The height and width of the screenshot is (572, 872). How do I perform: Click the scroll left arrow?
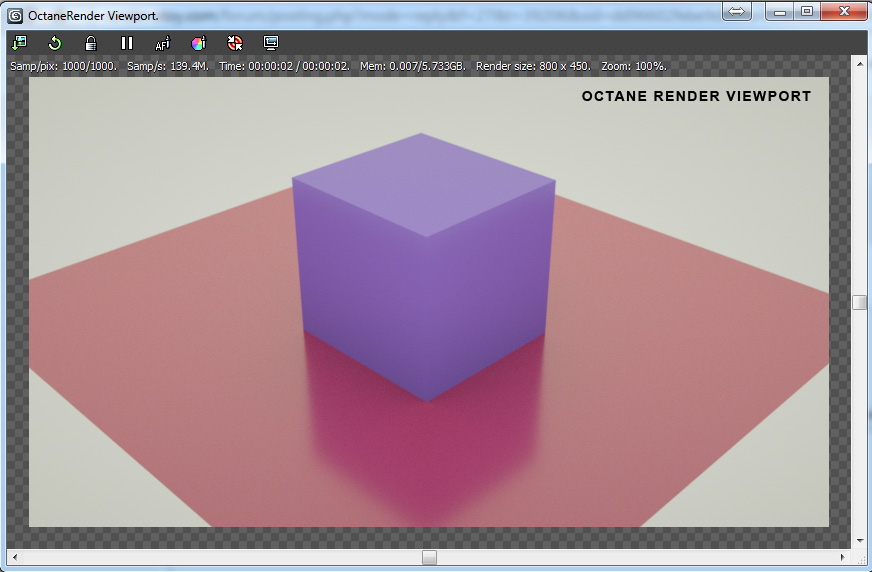pyautogui.click(x=13, y=557)
